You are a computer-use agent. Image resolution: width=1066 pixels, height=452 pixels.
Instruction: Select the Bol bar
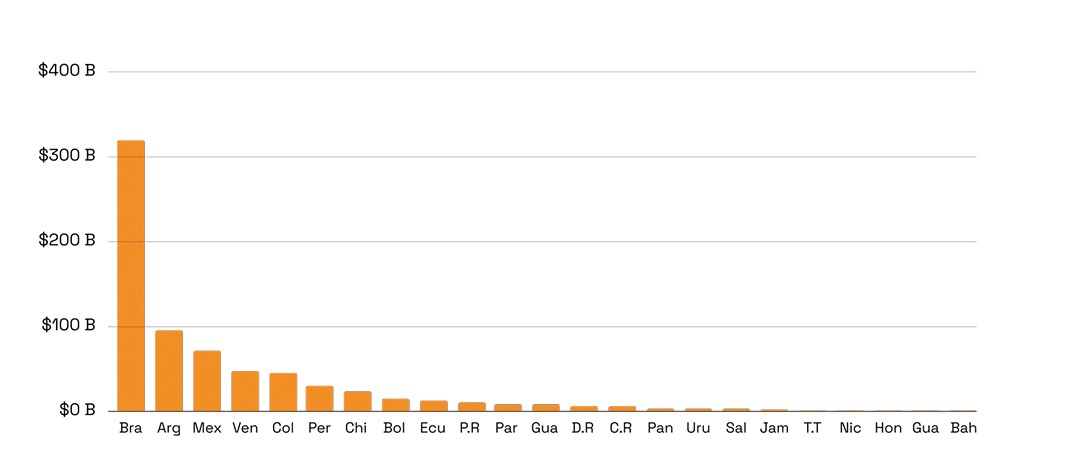point(396,405)
